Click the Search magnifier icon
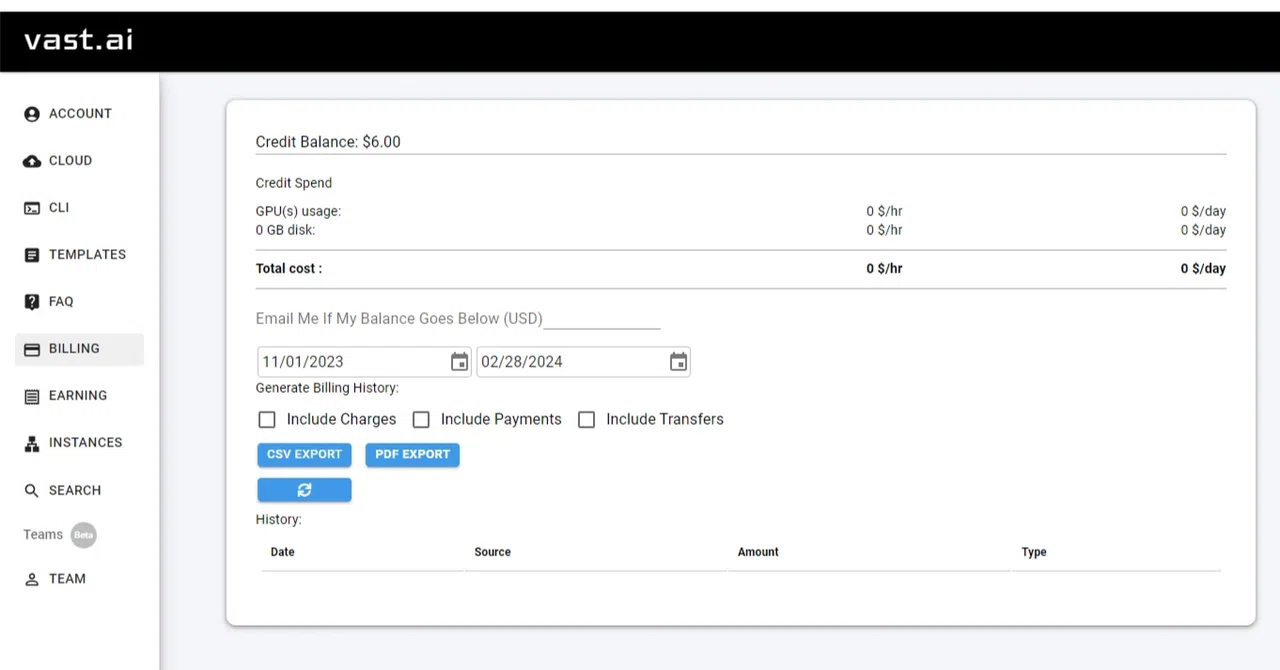The height and width of the screenshot is (670, 1280). [x=31, y=491]
